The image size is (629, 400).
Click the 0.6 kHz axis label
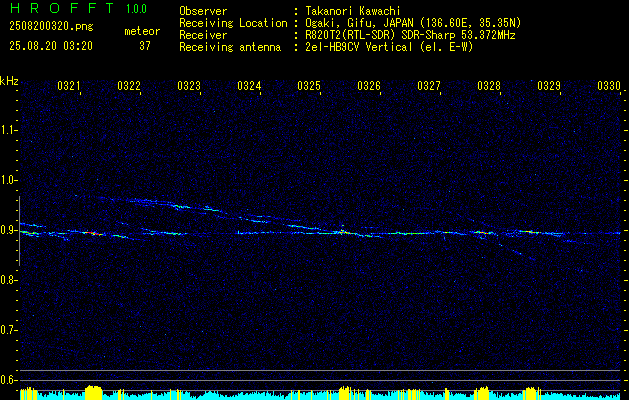click(x=8, y=380)
